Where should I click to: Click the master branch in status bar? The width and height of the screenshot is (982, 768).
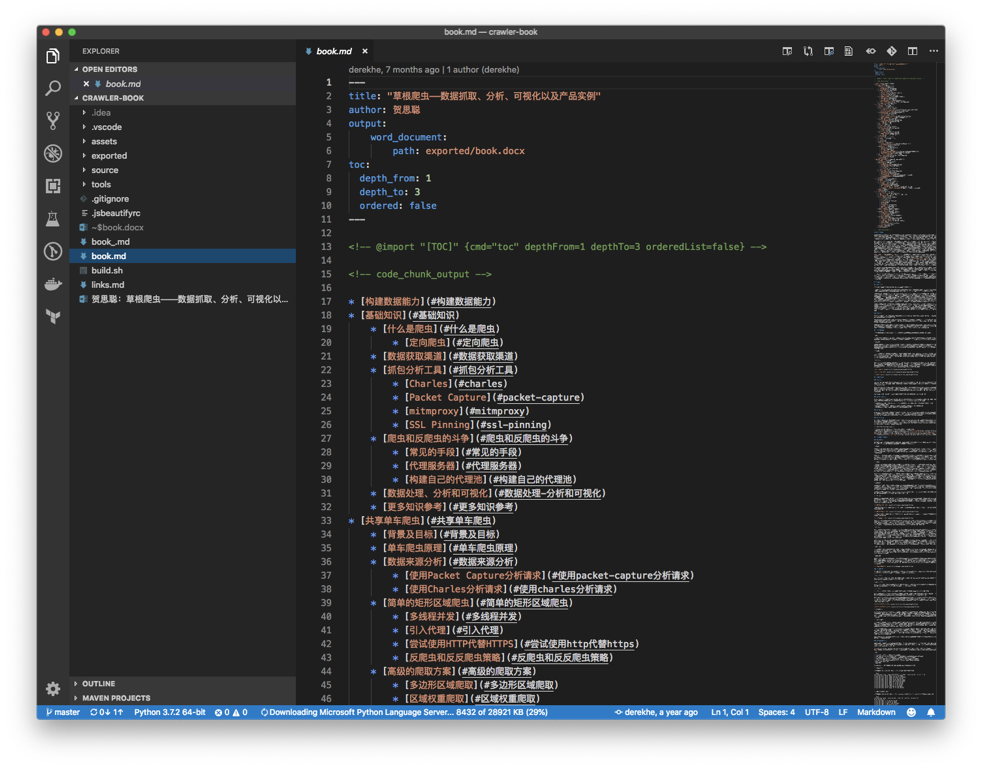pyautogui.click(x=63, y=713)
